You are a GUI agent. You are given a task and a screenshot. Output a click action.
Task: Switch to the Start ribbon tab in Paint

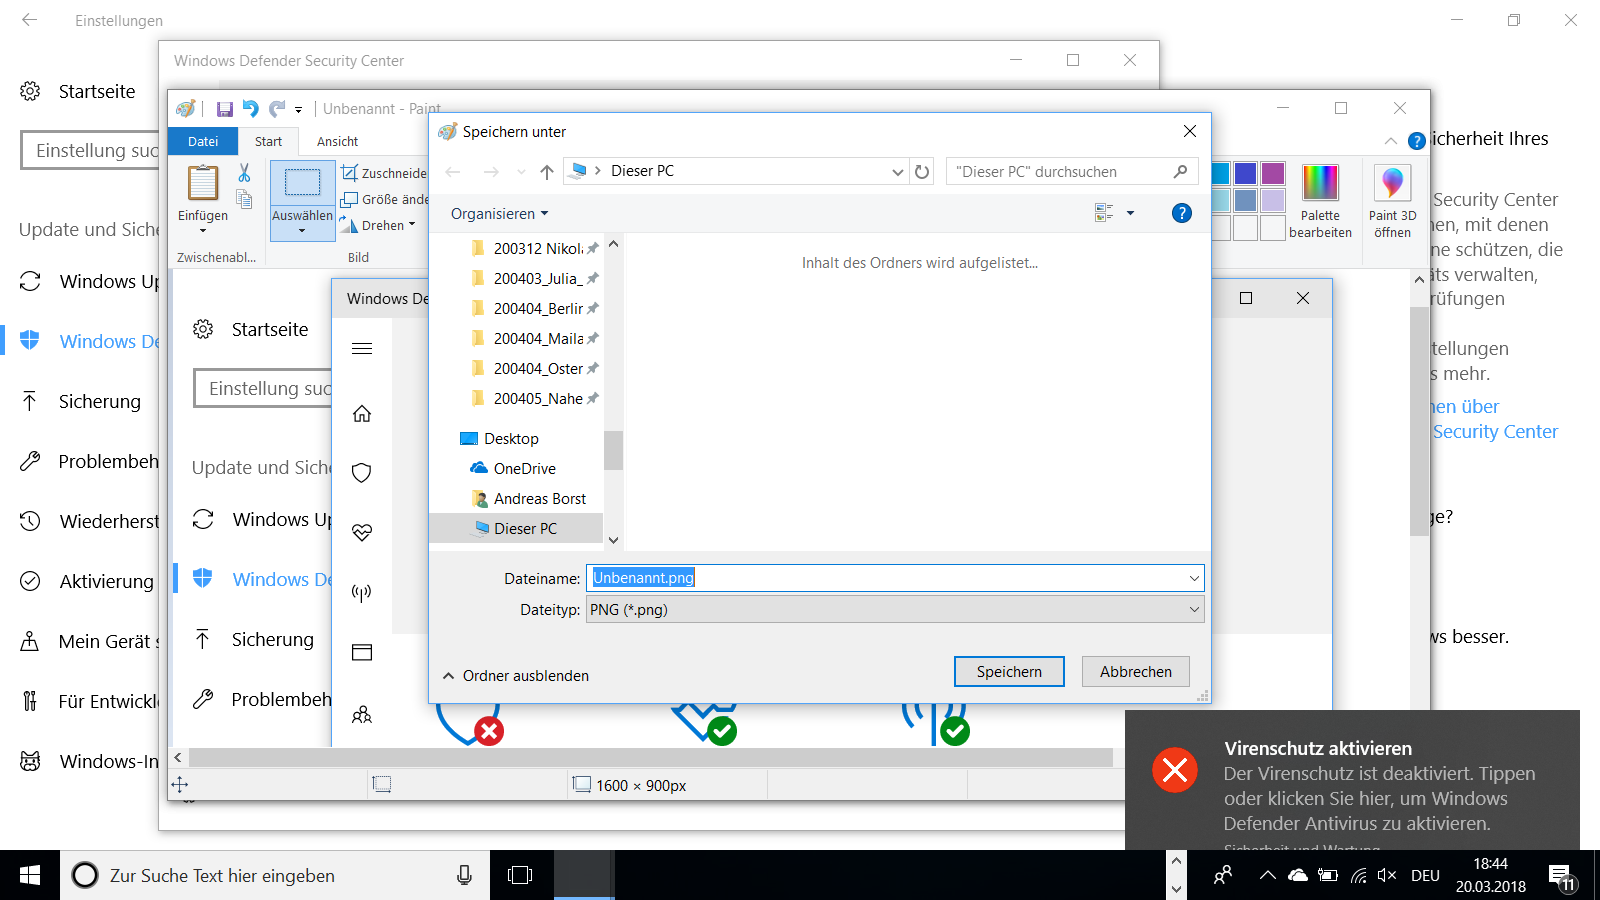[x=268, y=141]
